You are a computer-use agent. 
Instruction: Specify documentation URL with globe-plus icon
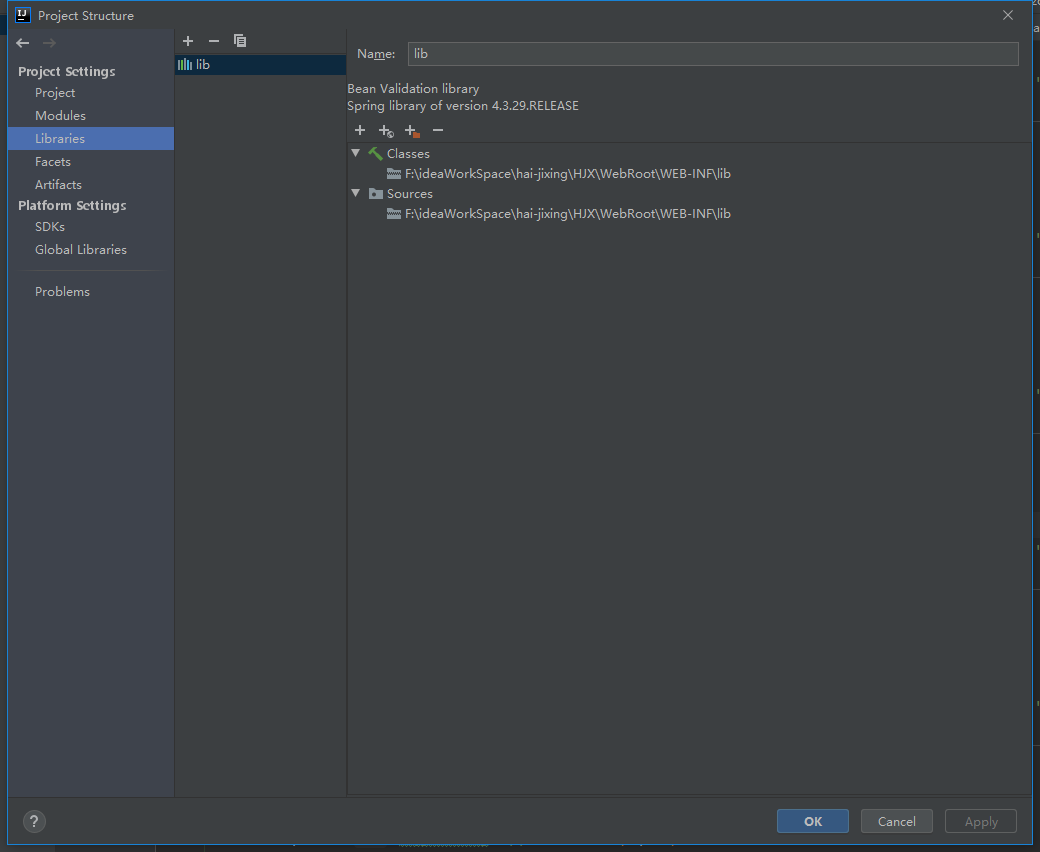386,131
